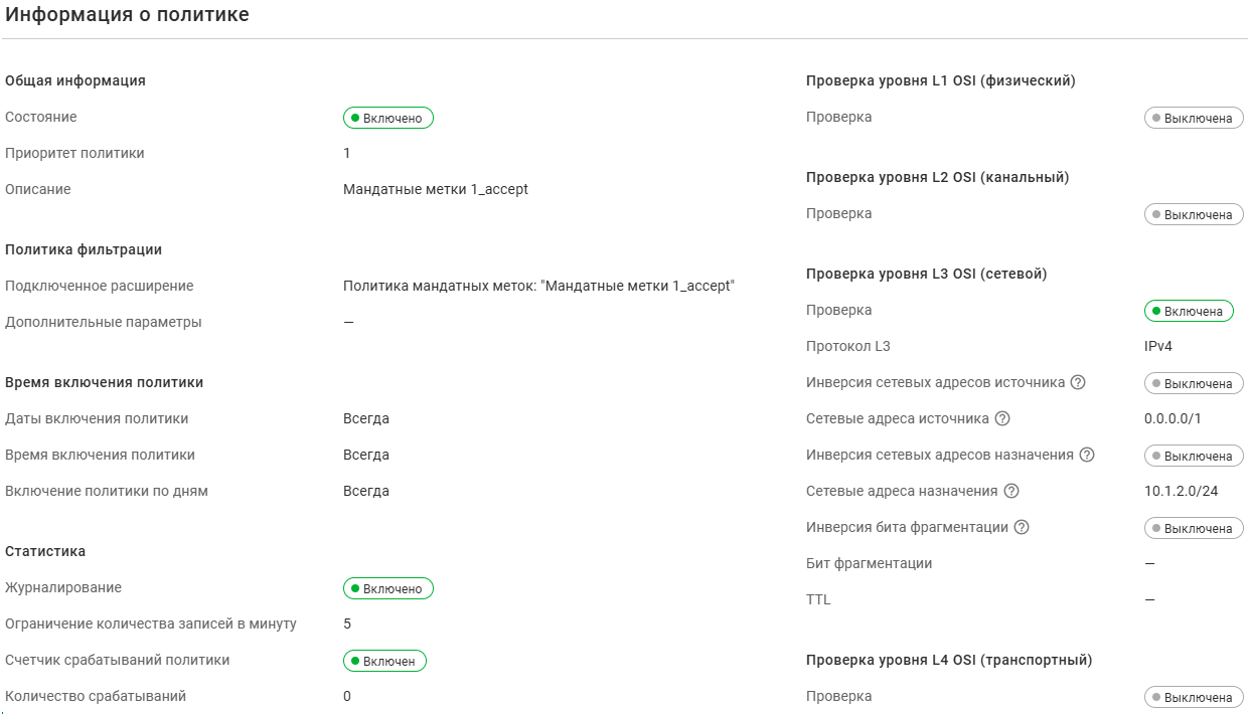Click the source address value 0.0.0.0/1
1252x714 pixels.
tap(1173, 419)
